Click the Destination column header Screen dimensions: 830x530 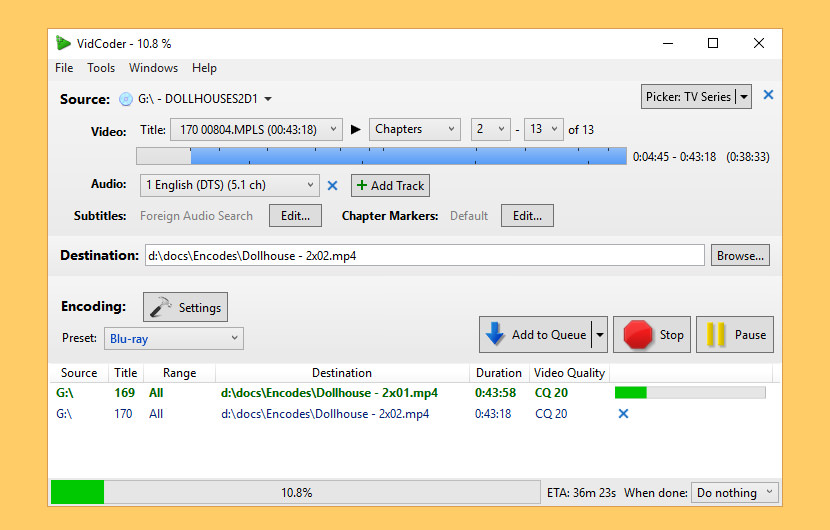click(x=342, y=373)
